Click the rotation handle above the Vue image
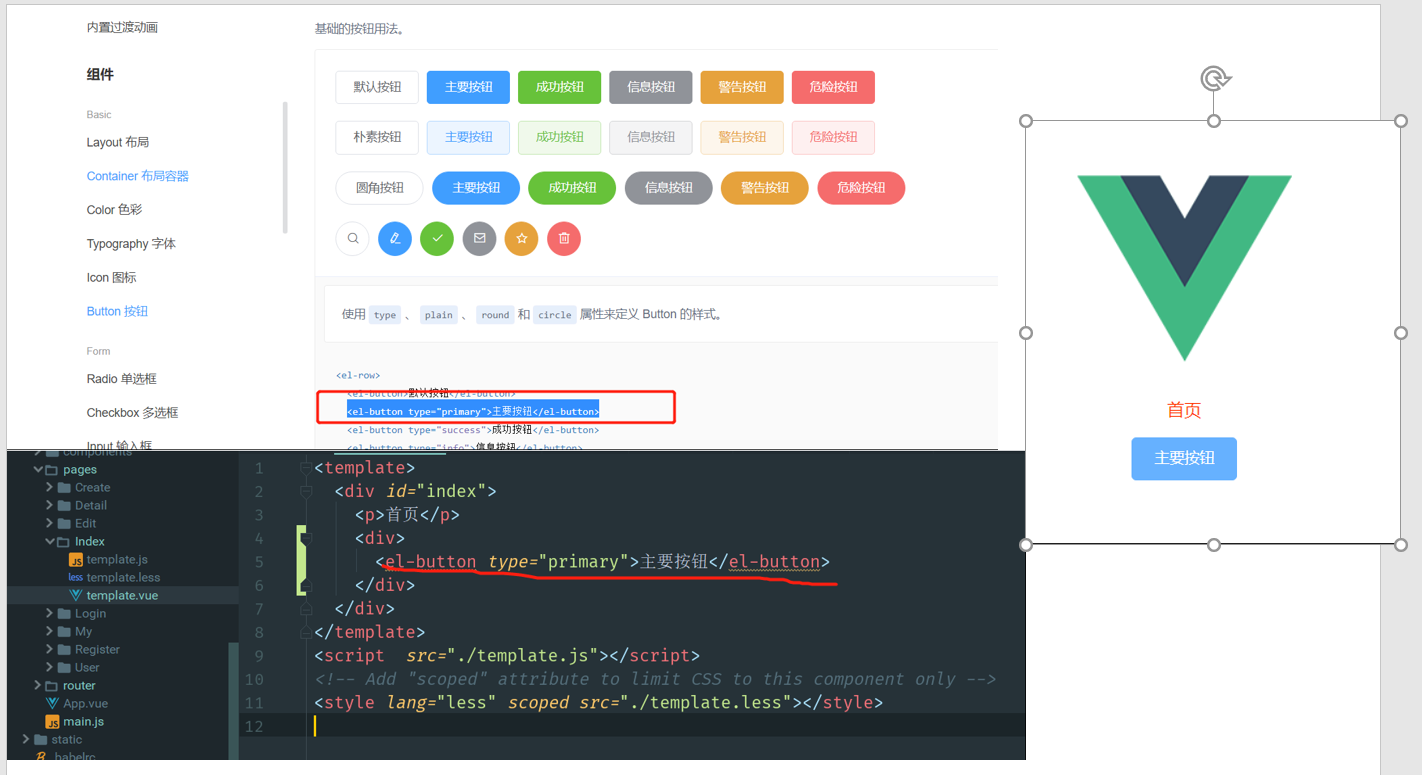 point(1215,78)
